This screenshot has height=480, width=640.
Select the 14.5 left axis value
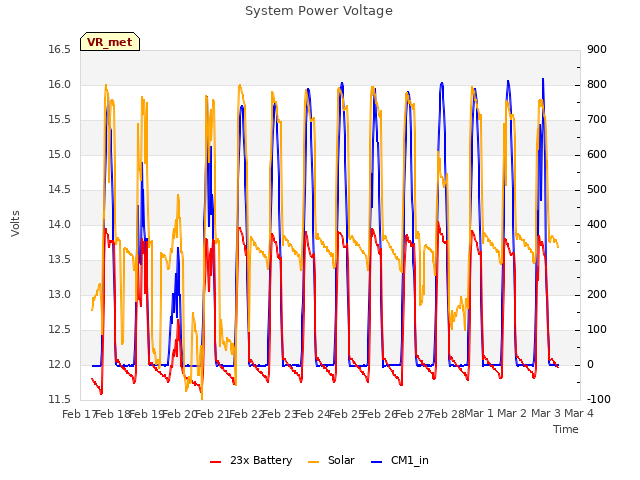[x=60, y=190]
